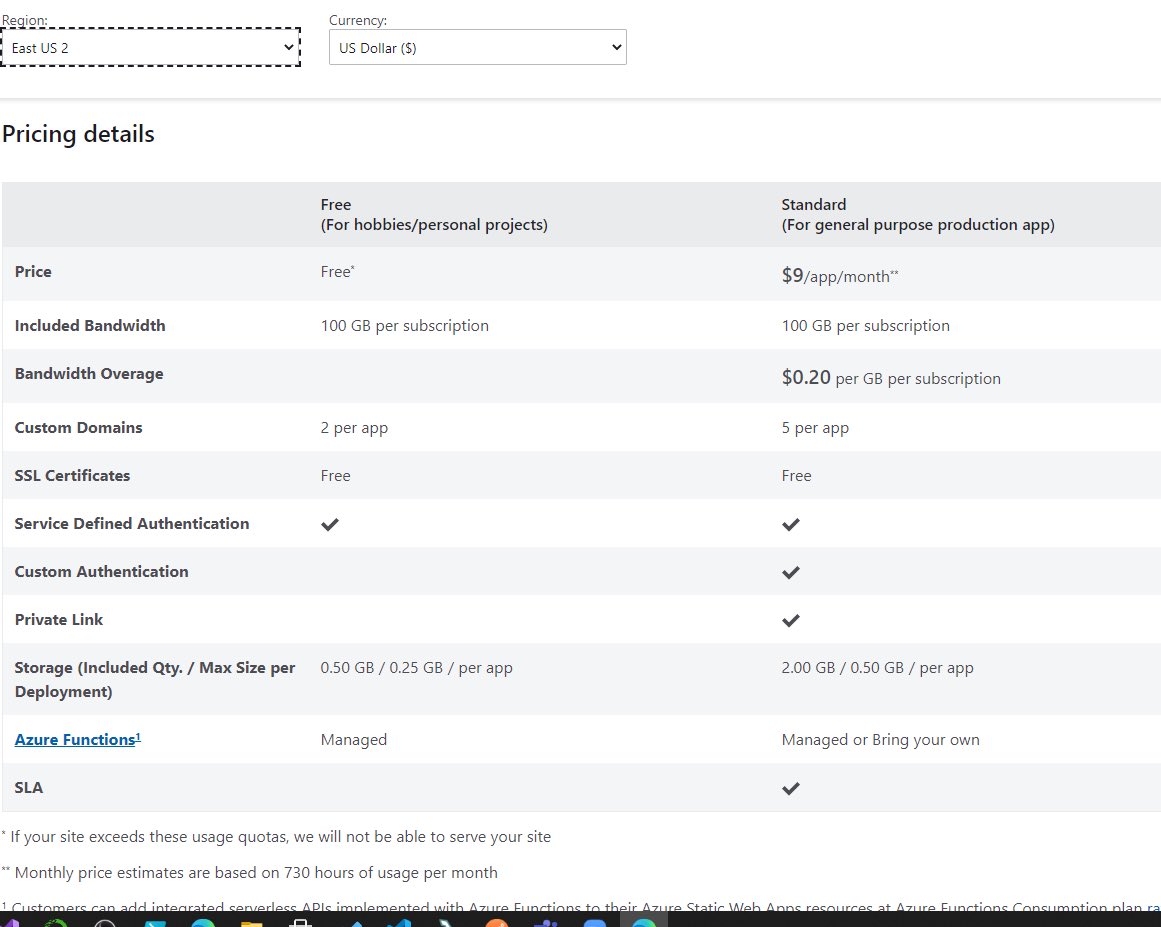Click "$0.20 per GB per subscription" cell
Screen dimensions: 1161x927
click(891, 378)
